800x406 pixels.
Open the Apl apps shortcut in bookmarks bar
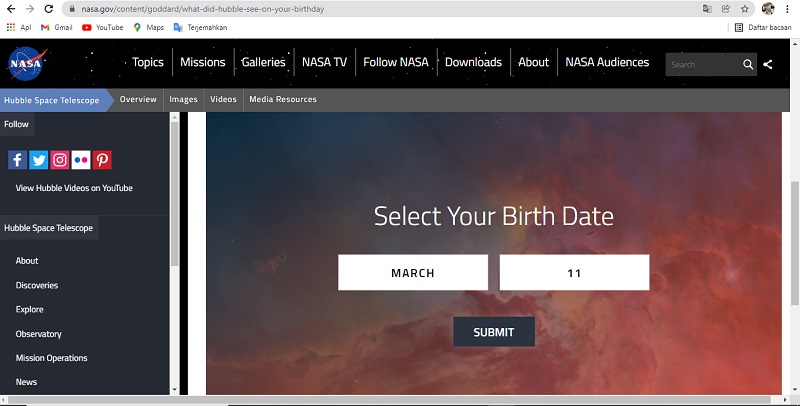(19, 28)
